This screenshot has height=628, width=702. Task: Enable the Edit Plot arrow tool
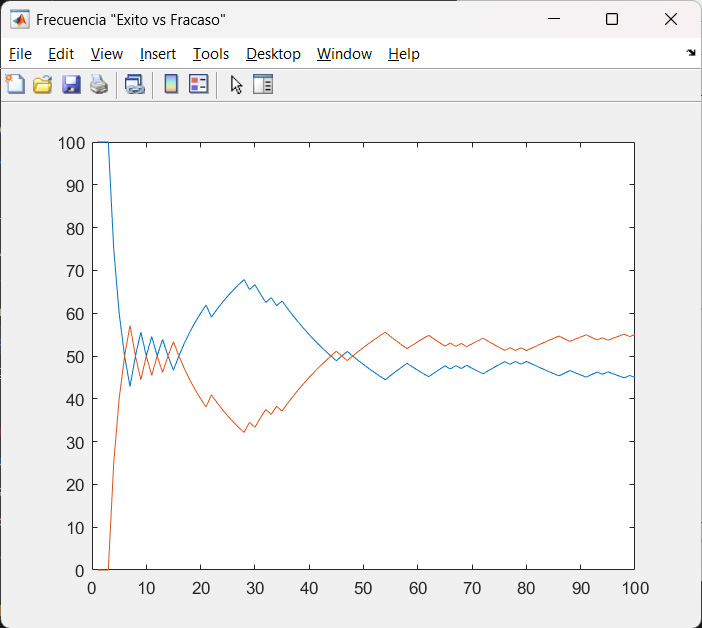(236, 85)
